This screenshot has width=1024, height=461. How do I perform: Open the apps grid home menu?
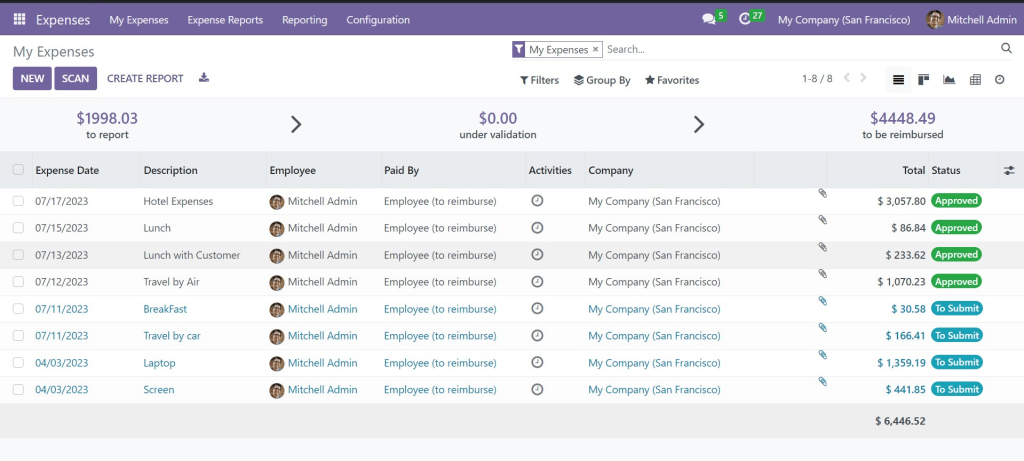pos(19,19)
